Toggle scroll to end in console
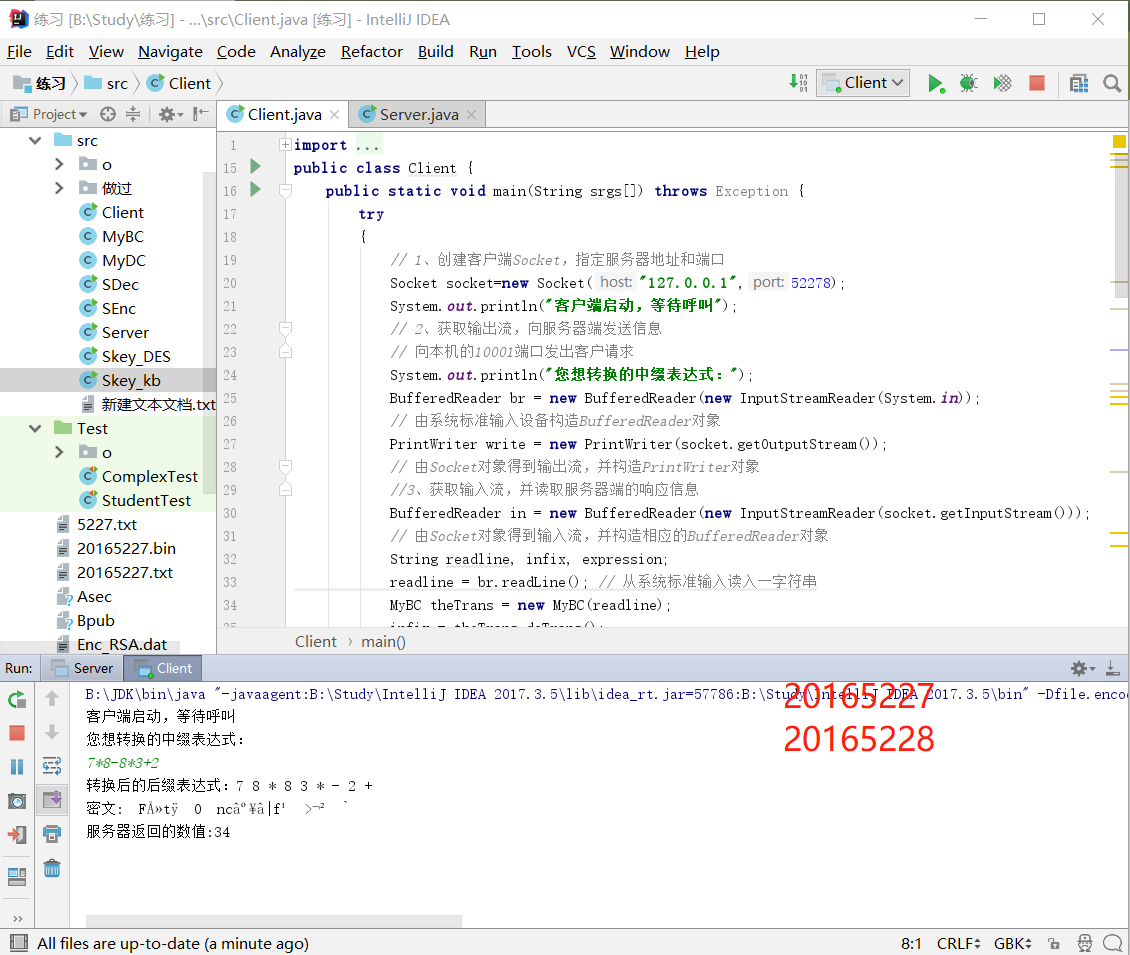The image size is (1130, 955). click(52, 799)
